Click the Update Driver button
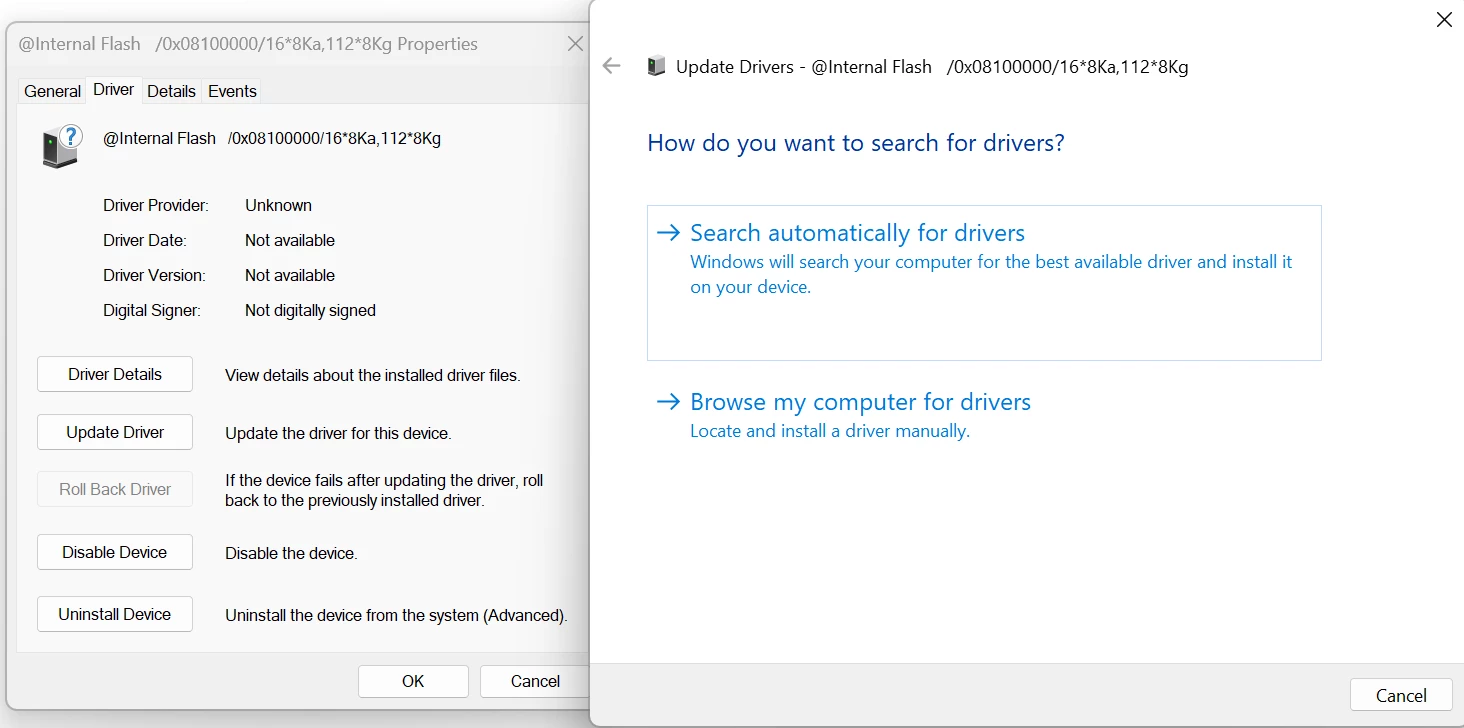 click(x=115, y=432)
